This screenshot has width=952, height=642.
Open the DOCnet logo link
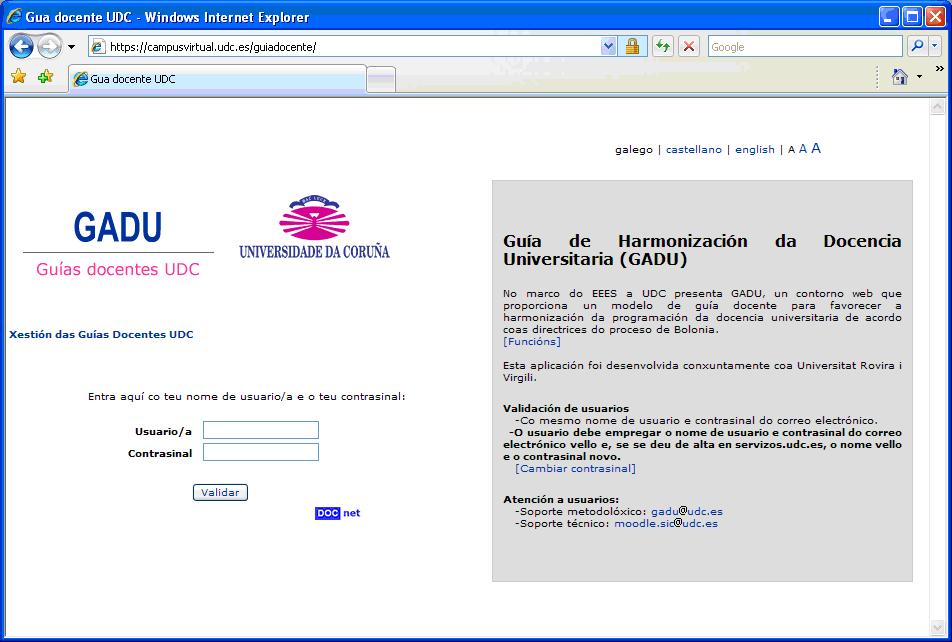tap(338, 513)
